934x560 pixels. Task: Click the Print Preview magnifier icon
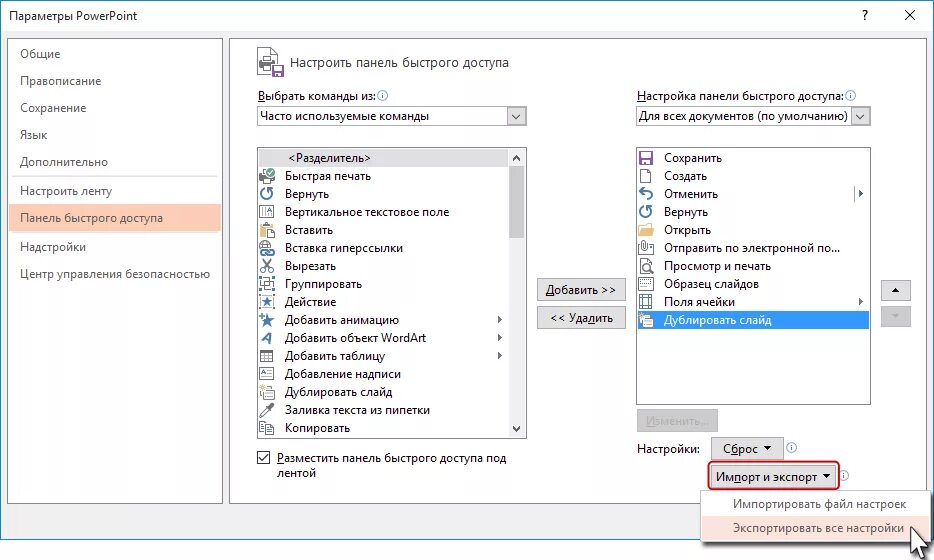click(646, 266)
